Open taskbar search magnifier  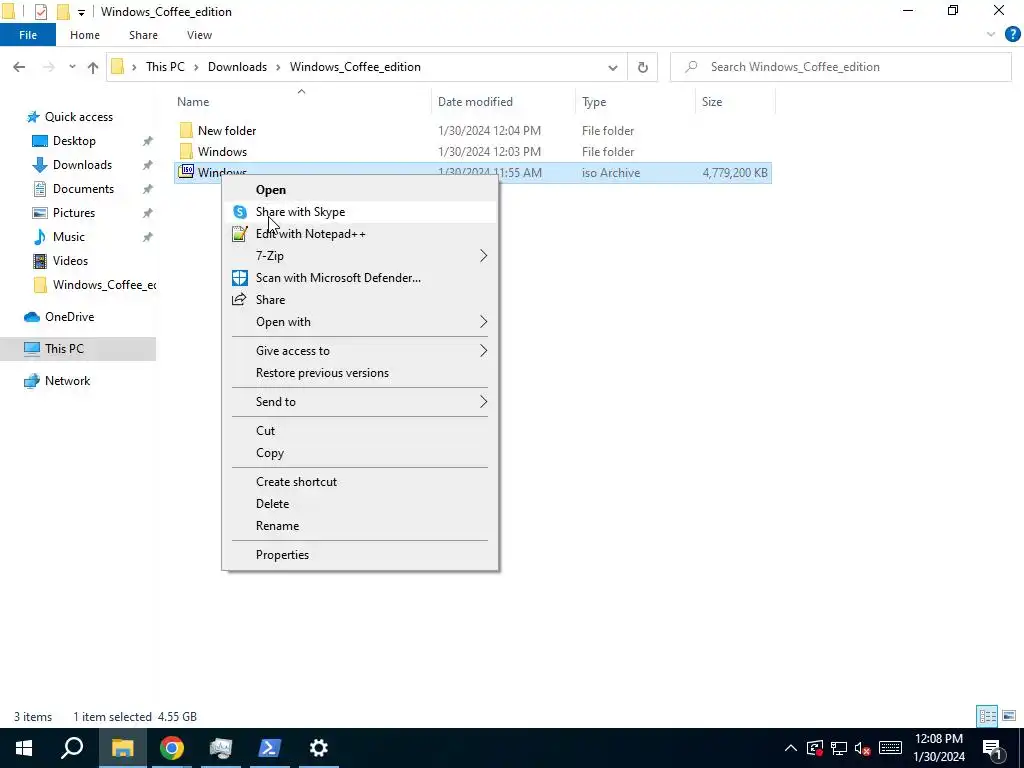72,748
